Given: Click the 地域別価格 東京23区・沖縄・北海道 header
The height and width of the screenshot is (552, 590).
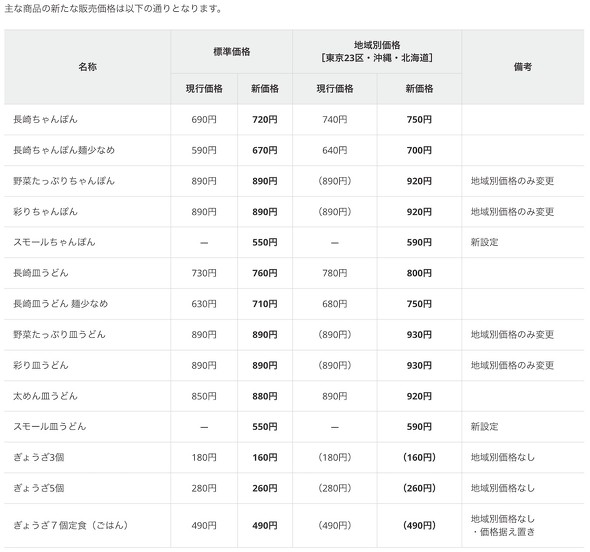Looking at the screenshot, I should click(x=377, y=52).
